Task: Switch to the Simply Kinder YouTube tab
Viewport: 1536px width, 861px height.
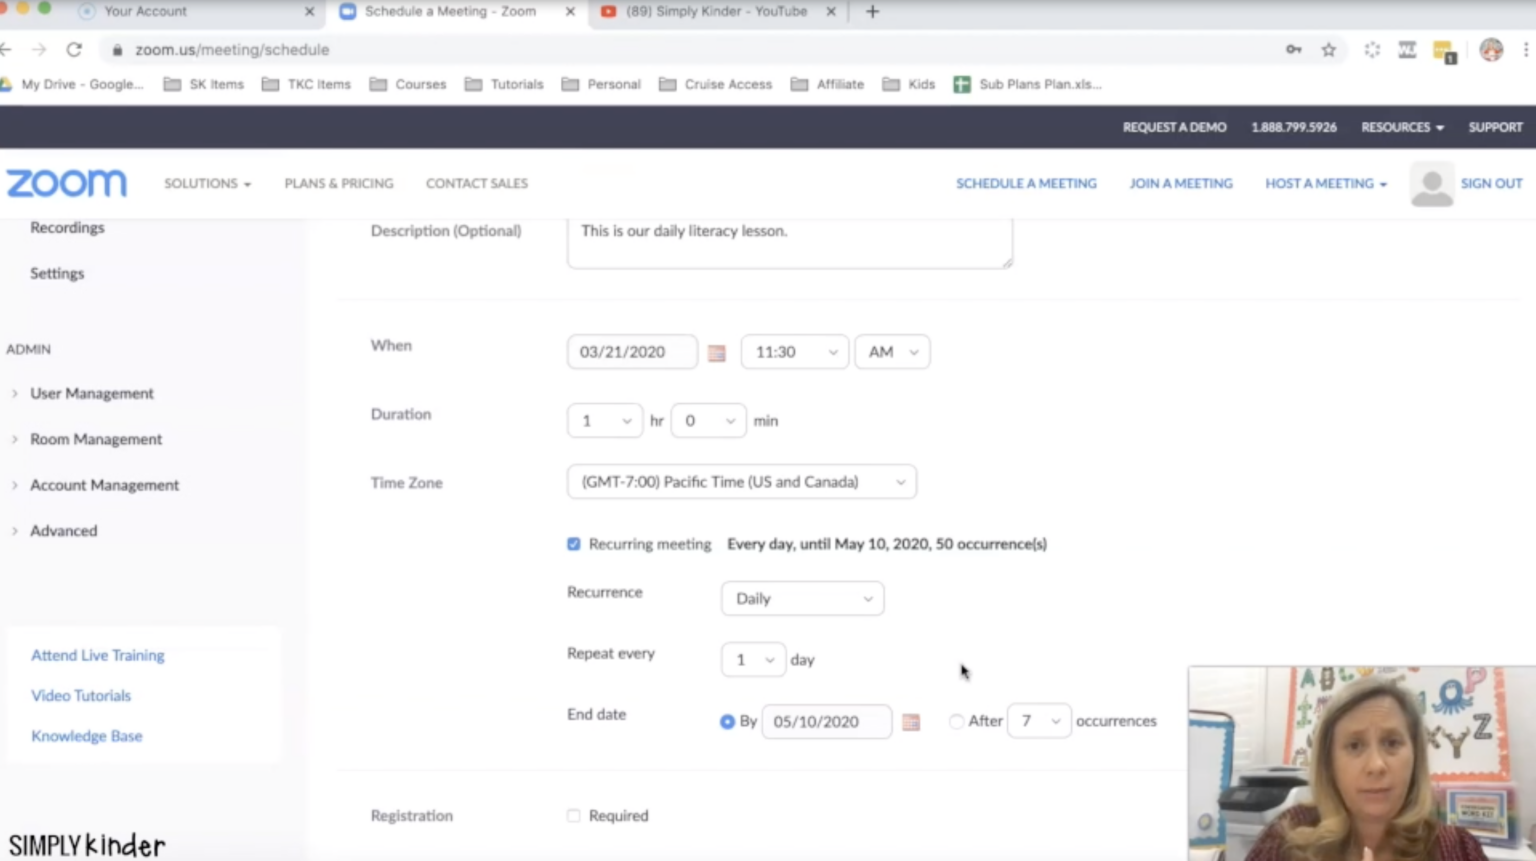Action: click(715, 12)
